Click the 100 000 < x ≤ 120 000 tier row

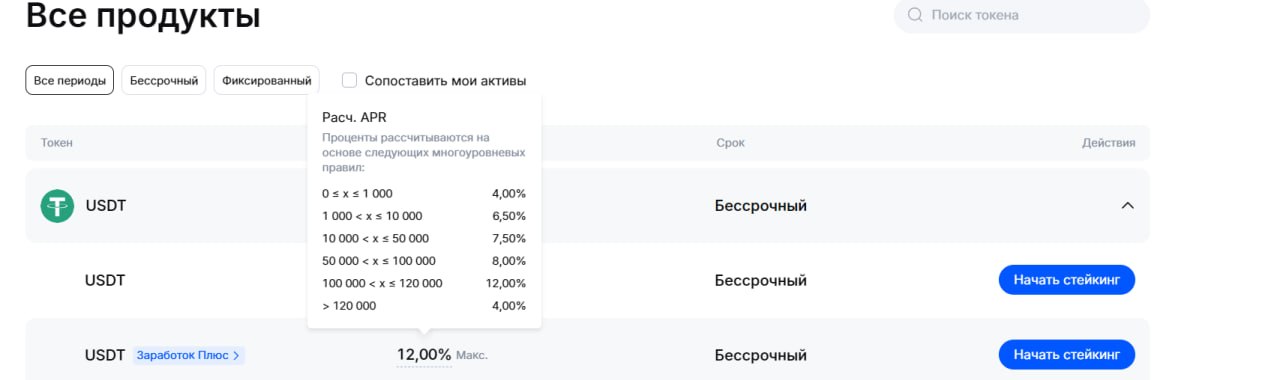click(x=424, y=283)
